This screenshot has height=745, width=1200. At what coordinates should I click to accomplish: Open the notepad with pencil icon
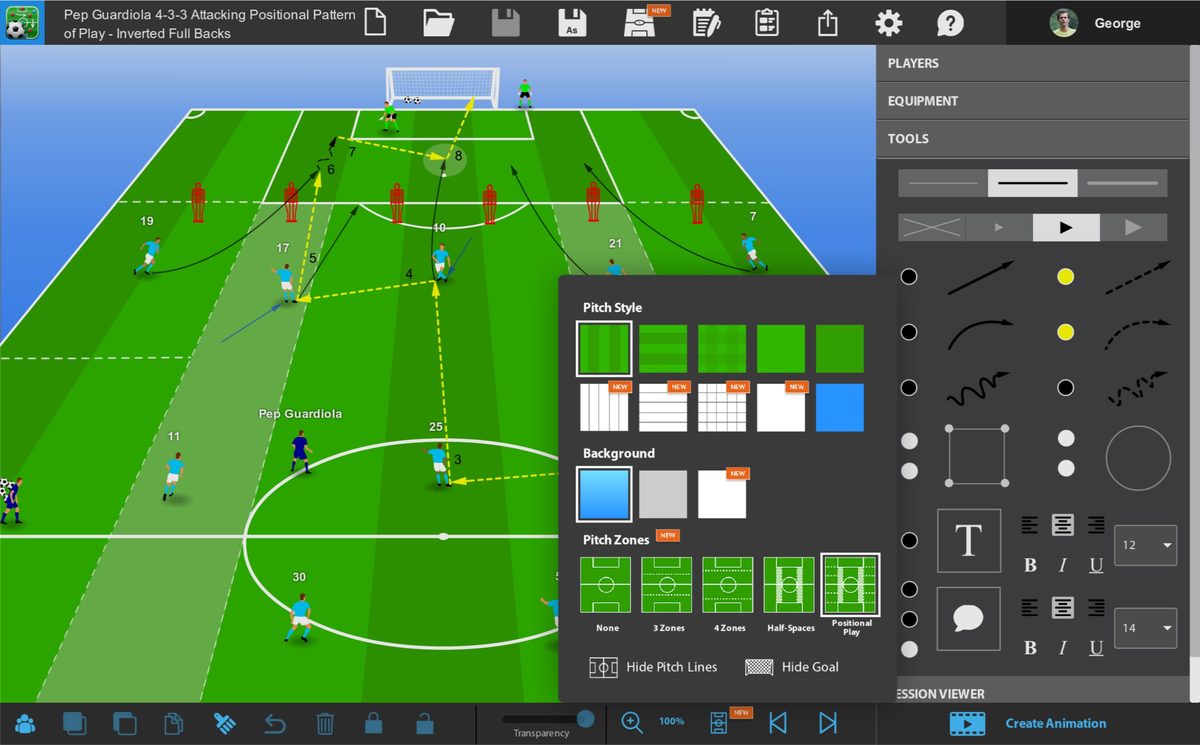[x=706, y=22]
